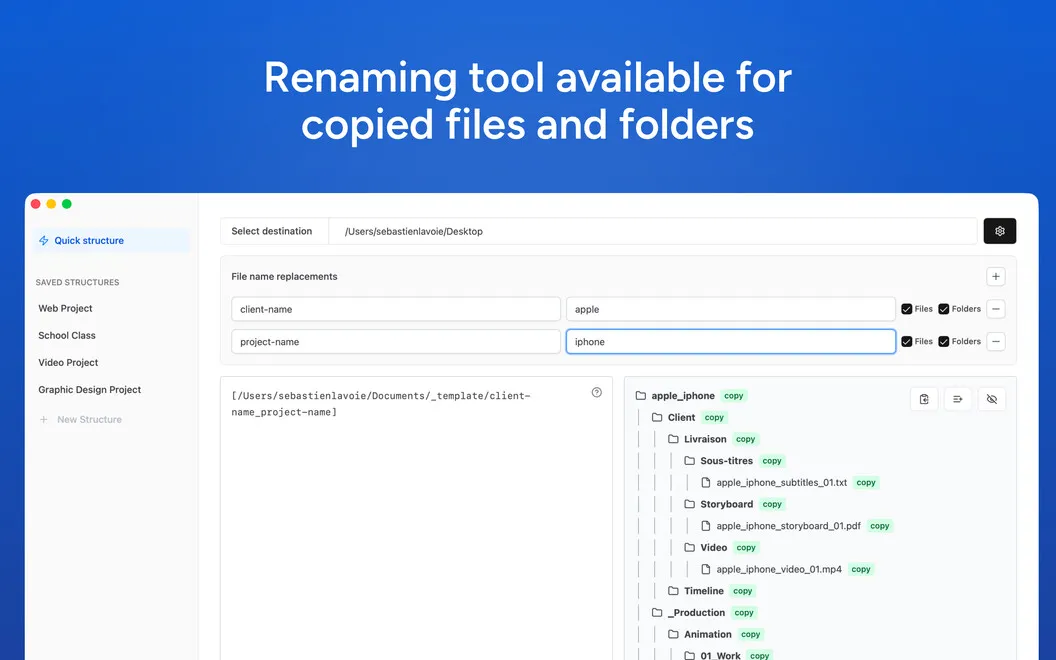Click the copy badge next to apple_iphone
The height and width of the screenshot is (660, 1056).
coord(733,396)
